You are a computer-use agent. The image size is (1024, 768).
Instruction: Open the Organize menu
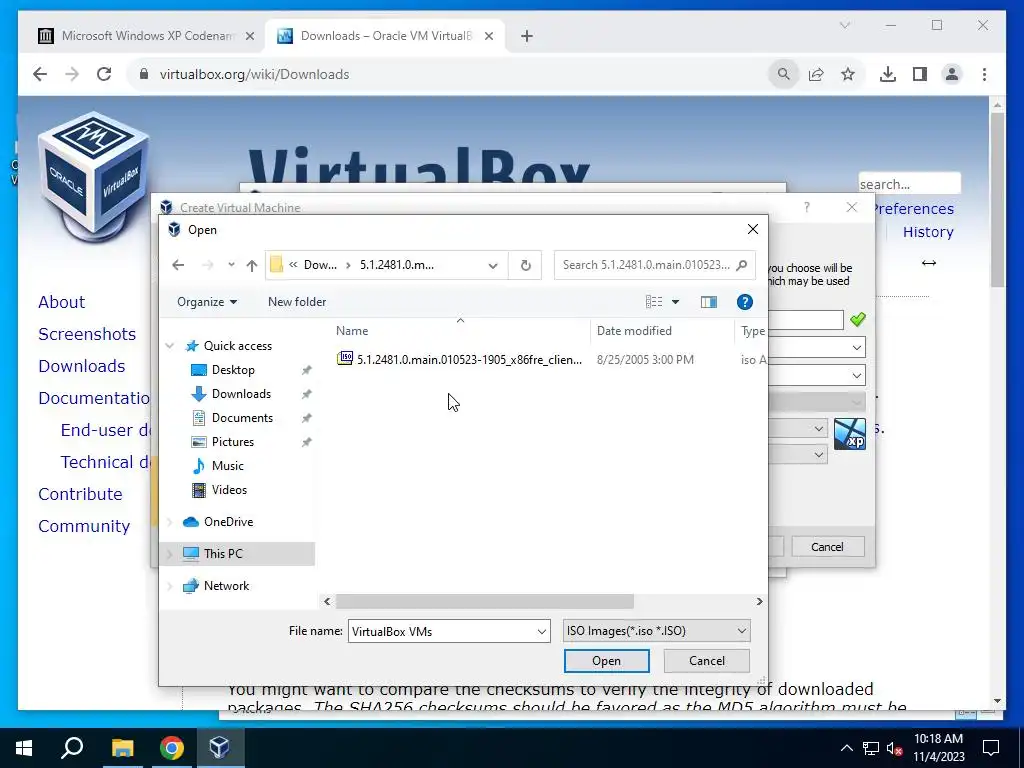(207, 302)
